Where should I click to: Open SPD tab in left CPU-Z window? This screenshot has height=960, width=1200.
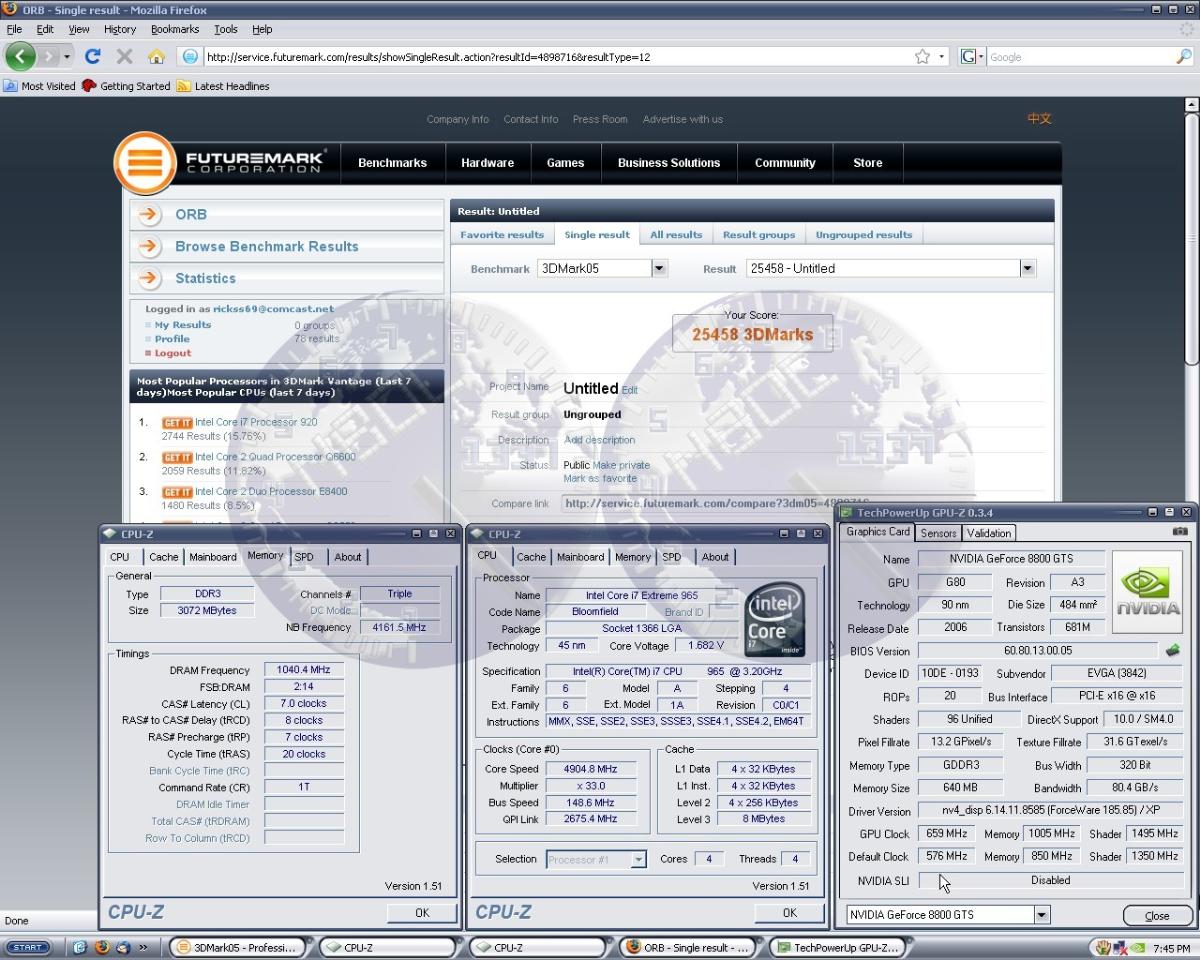[304, 557]
